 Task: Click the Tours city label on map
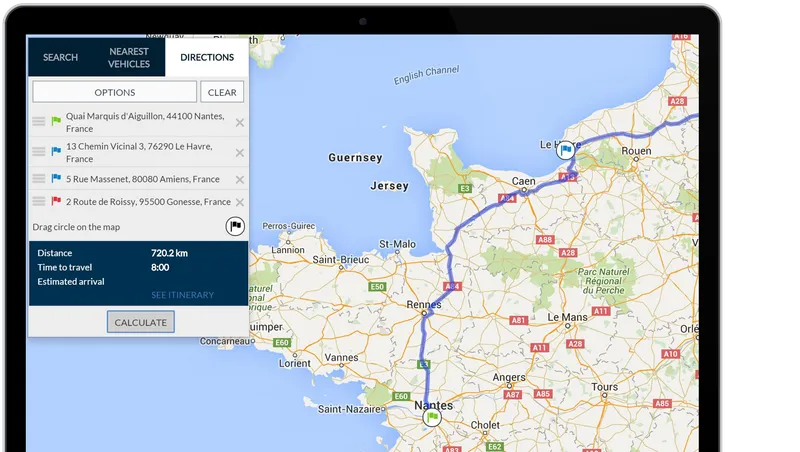605,387
